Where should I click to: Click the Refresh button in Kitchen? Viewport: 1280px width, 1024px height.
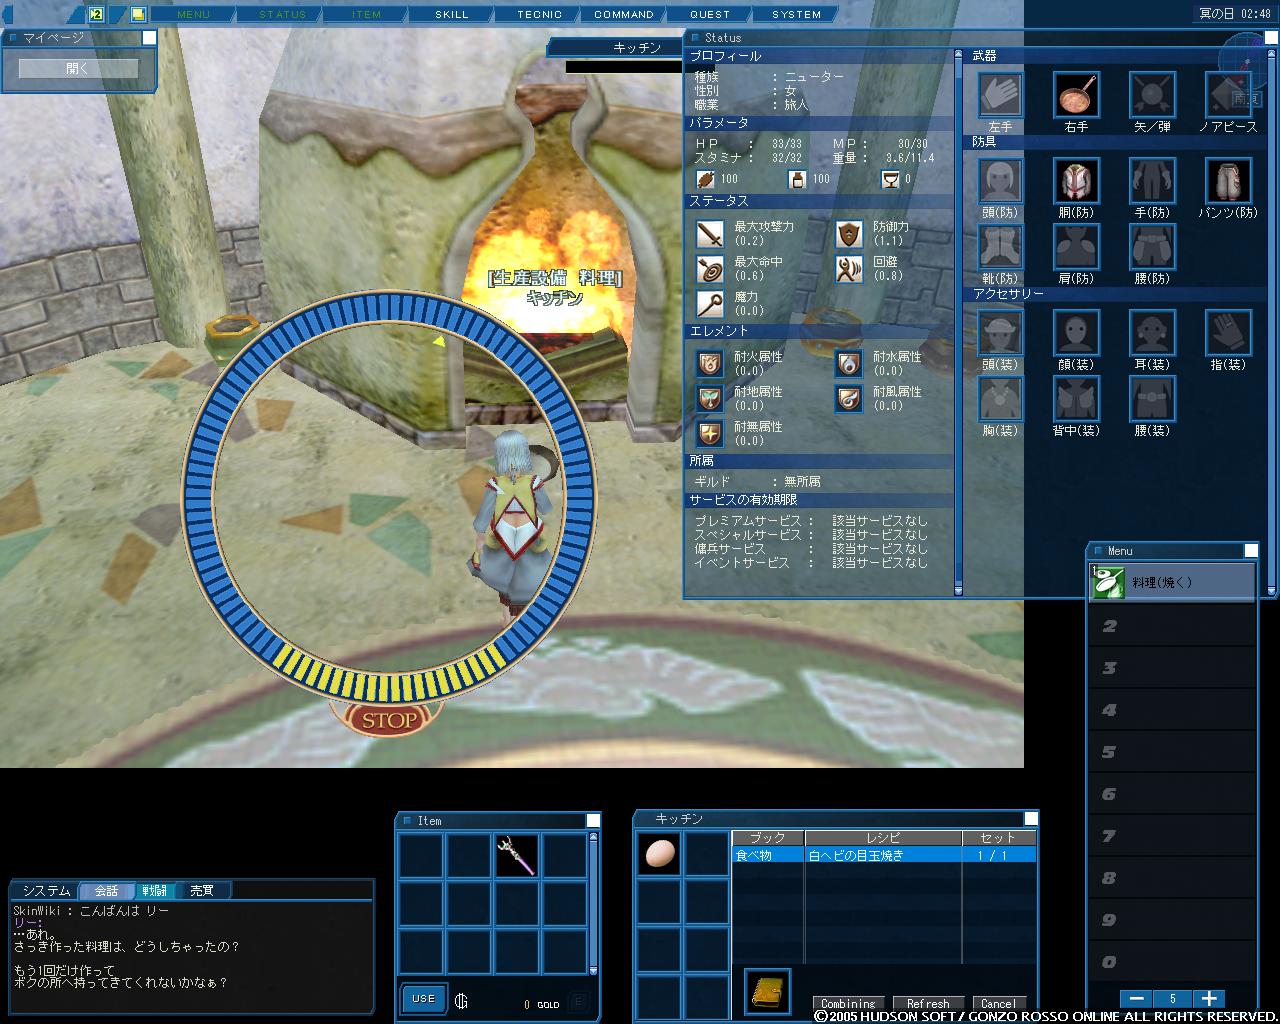pyautogui.click(x=928, y=1003)
